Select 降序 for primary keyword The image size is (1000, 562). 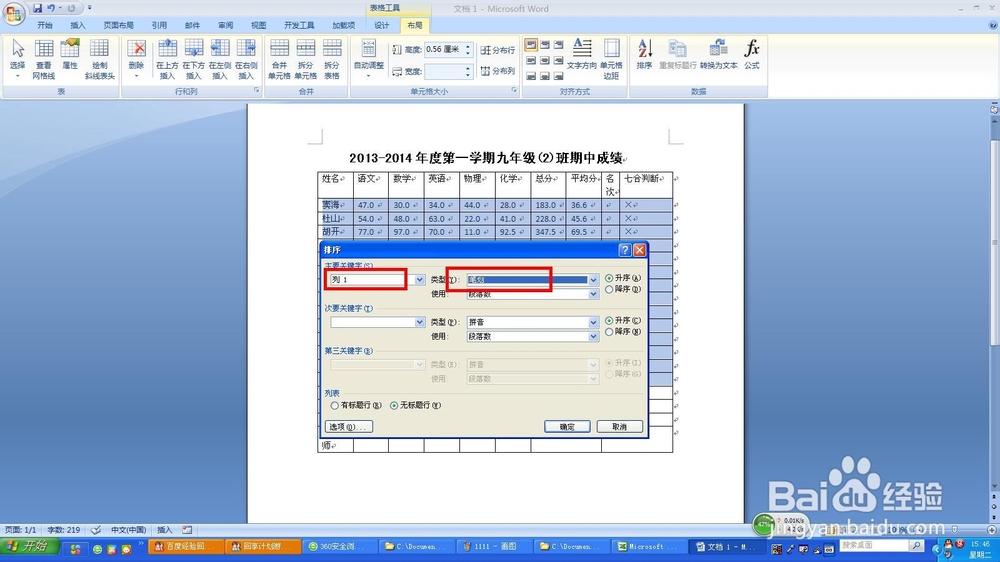[622, 290]
